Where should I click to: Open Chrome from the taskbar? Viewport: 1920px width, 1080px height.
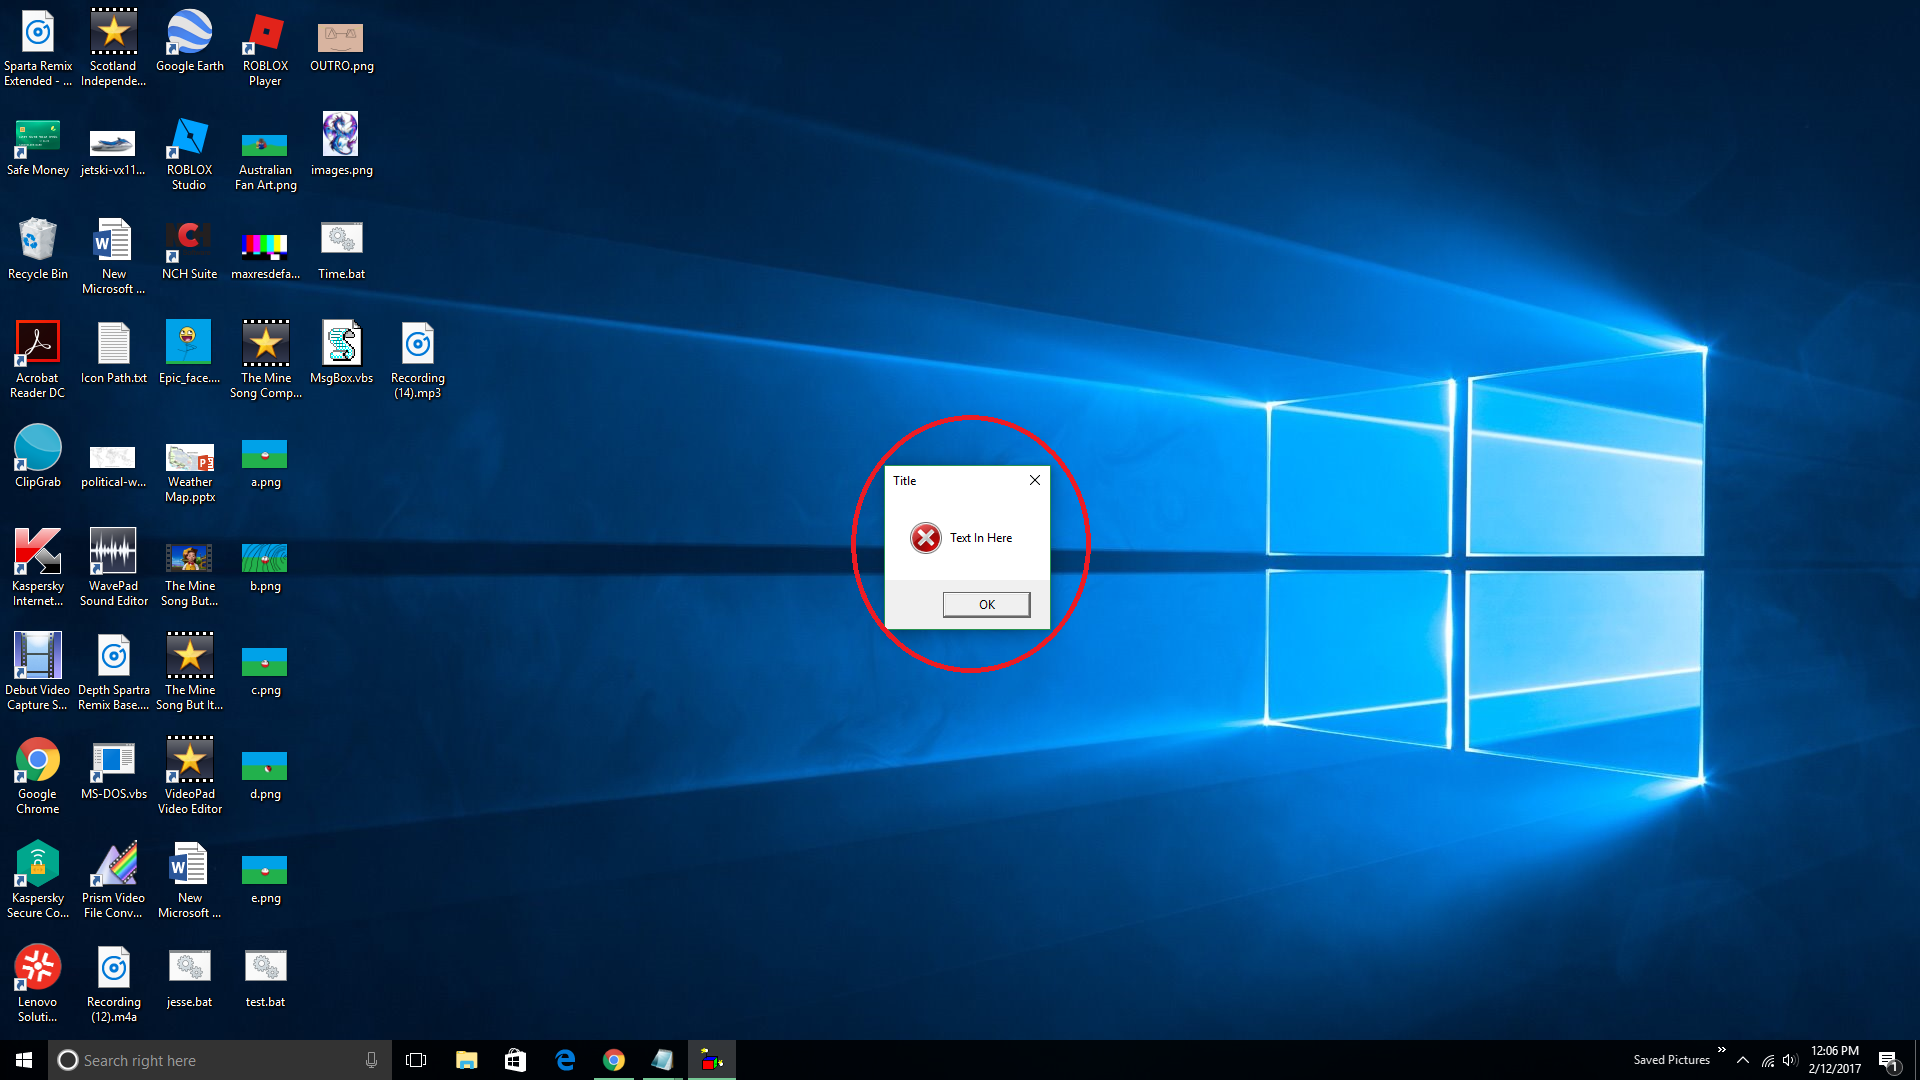pos(614,1060)
